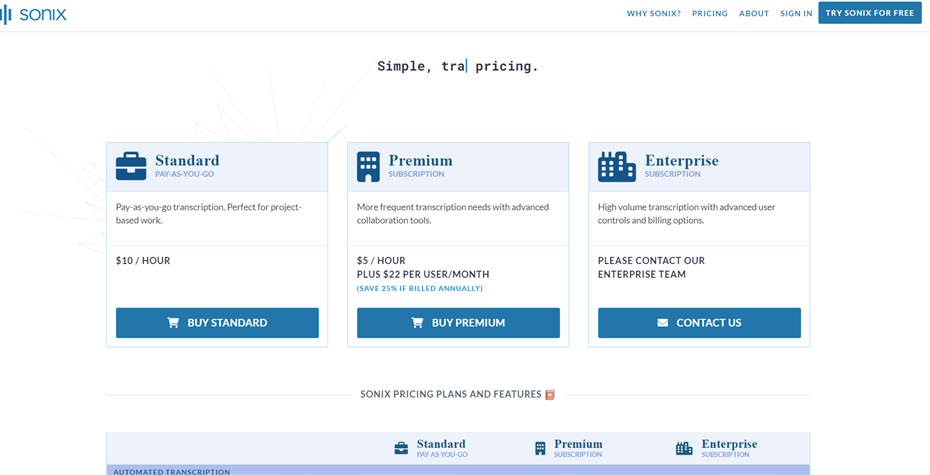Click the Enterprise plan buildings icon
This screenshot has height=475, width=930.
(616, 167)
